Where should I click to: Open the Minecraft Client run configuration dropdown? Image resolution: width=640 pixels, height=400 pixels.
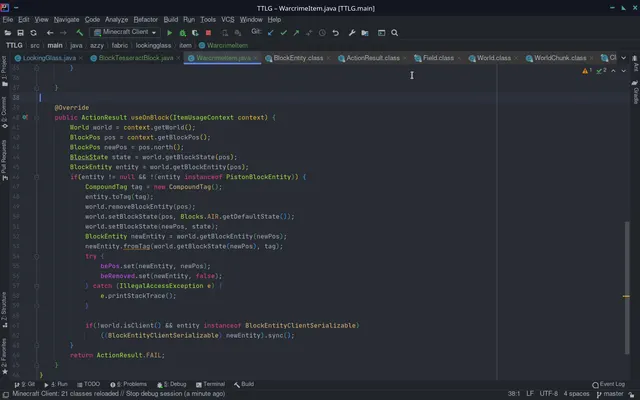(125, 32)
